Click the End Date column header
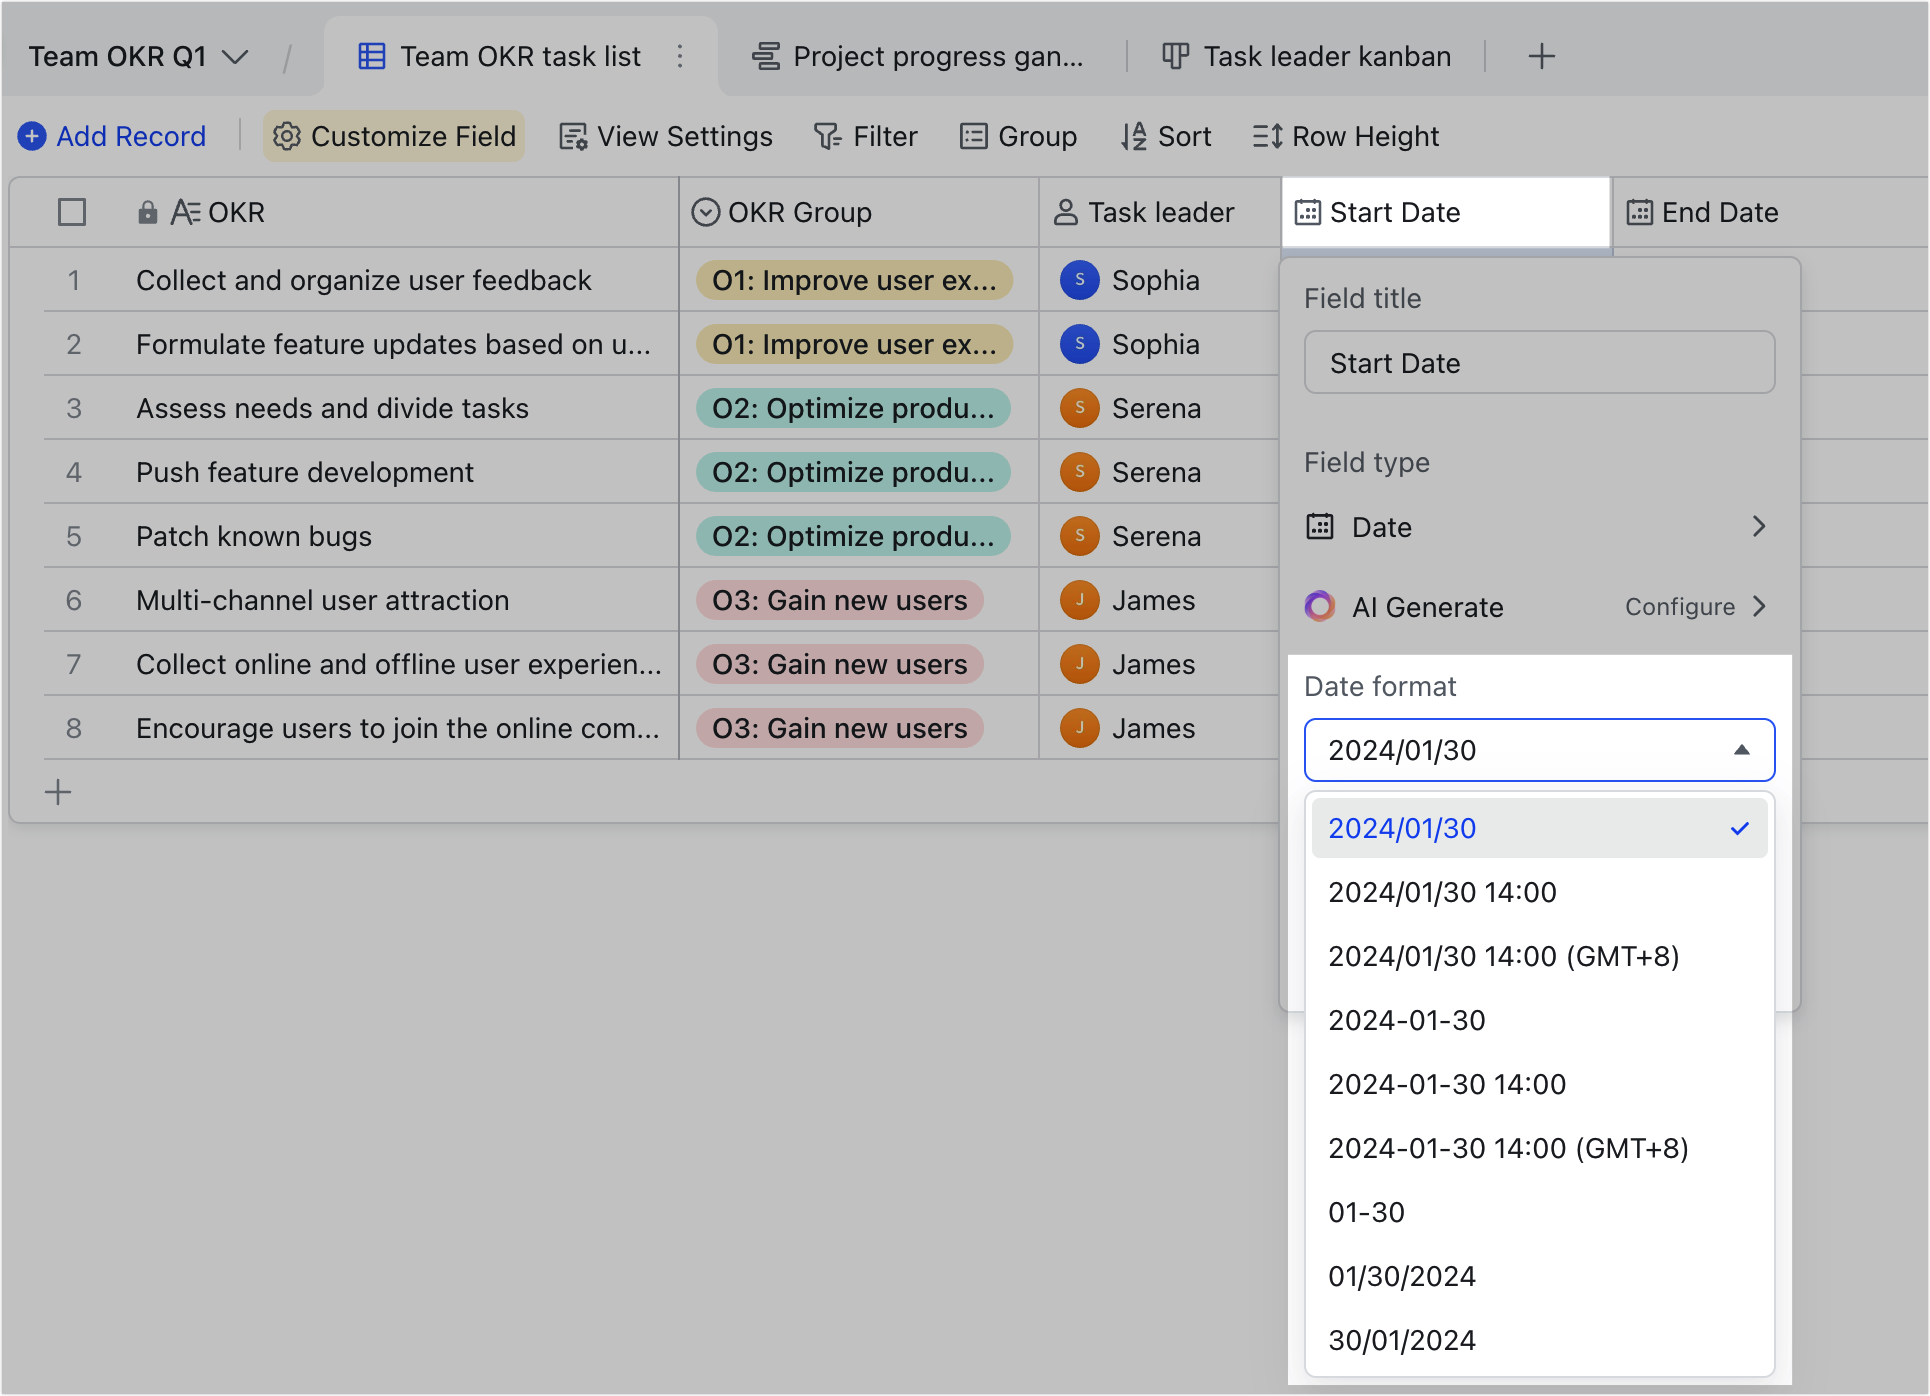Image resolution: width=1930 pixels, height=1396 pixels. 1770,212
